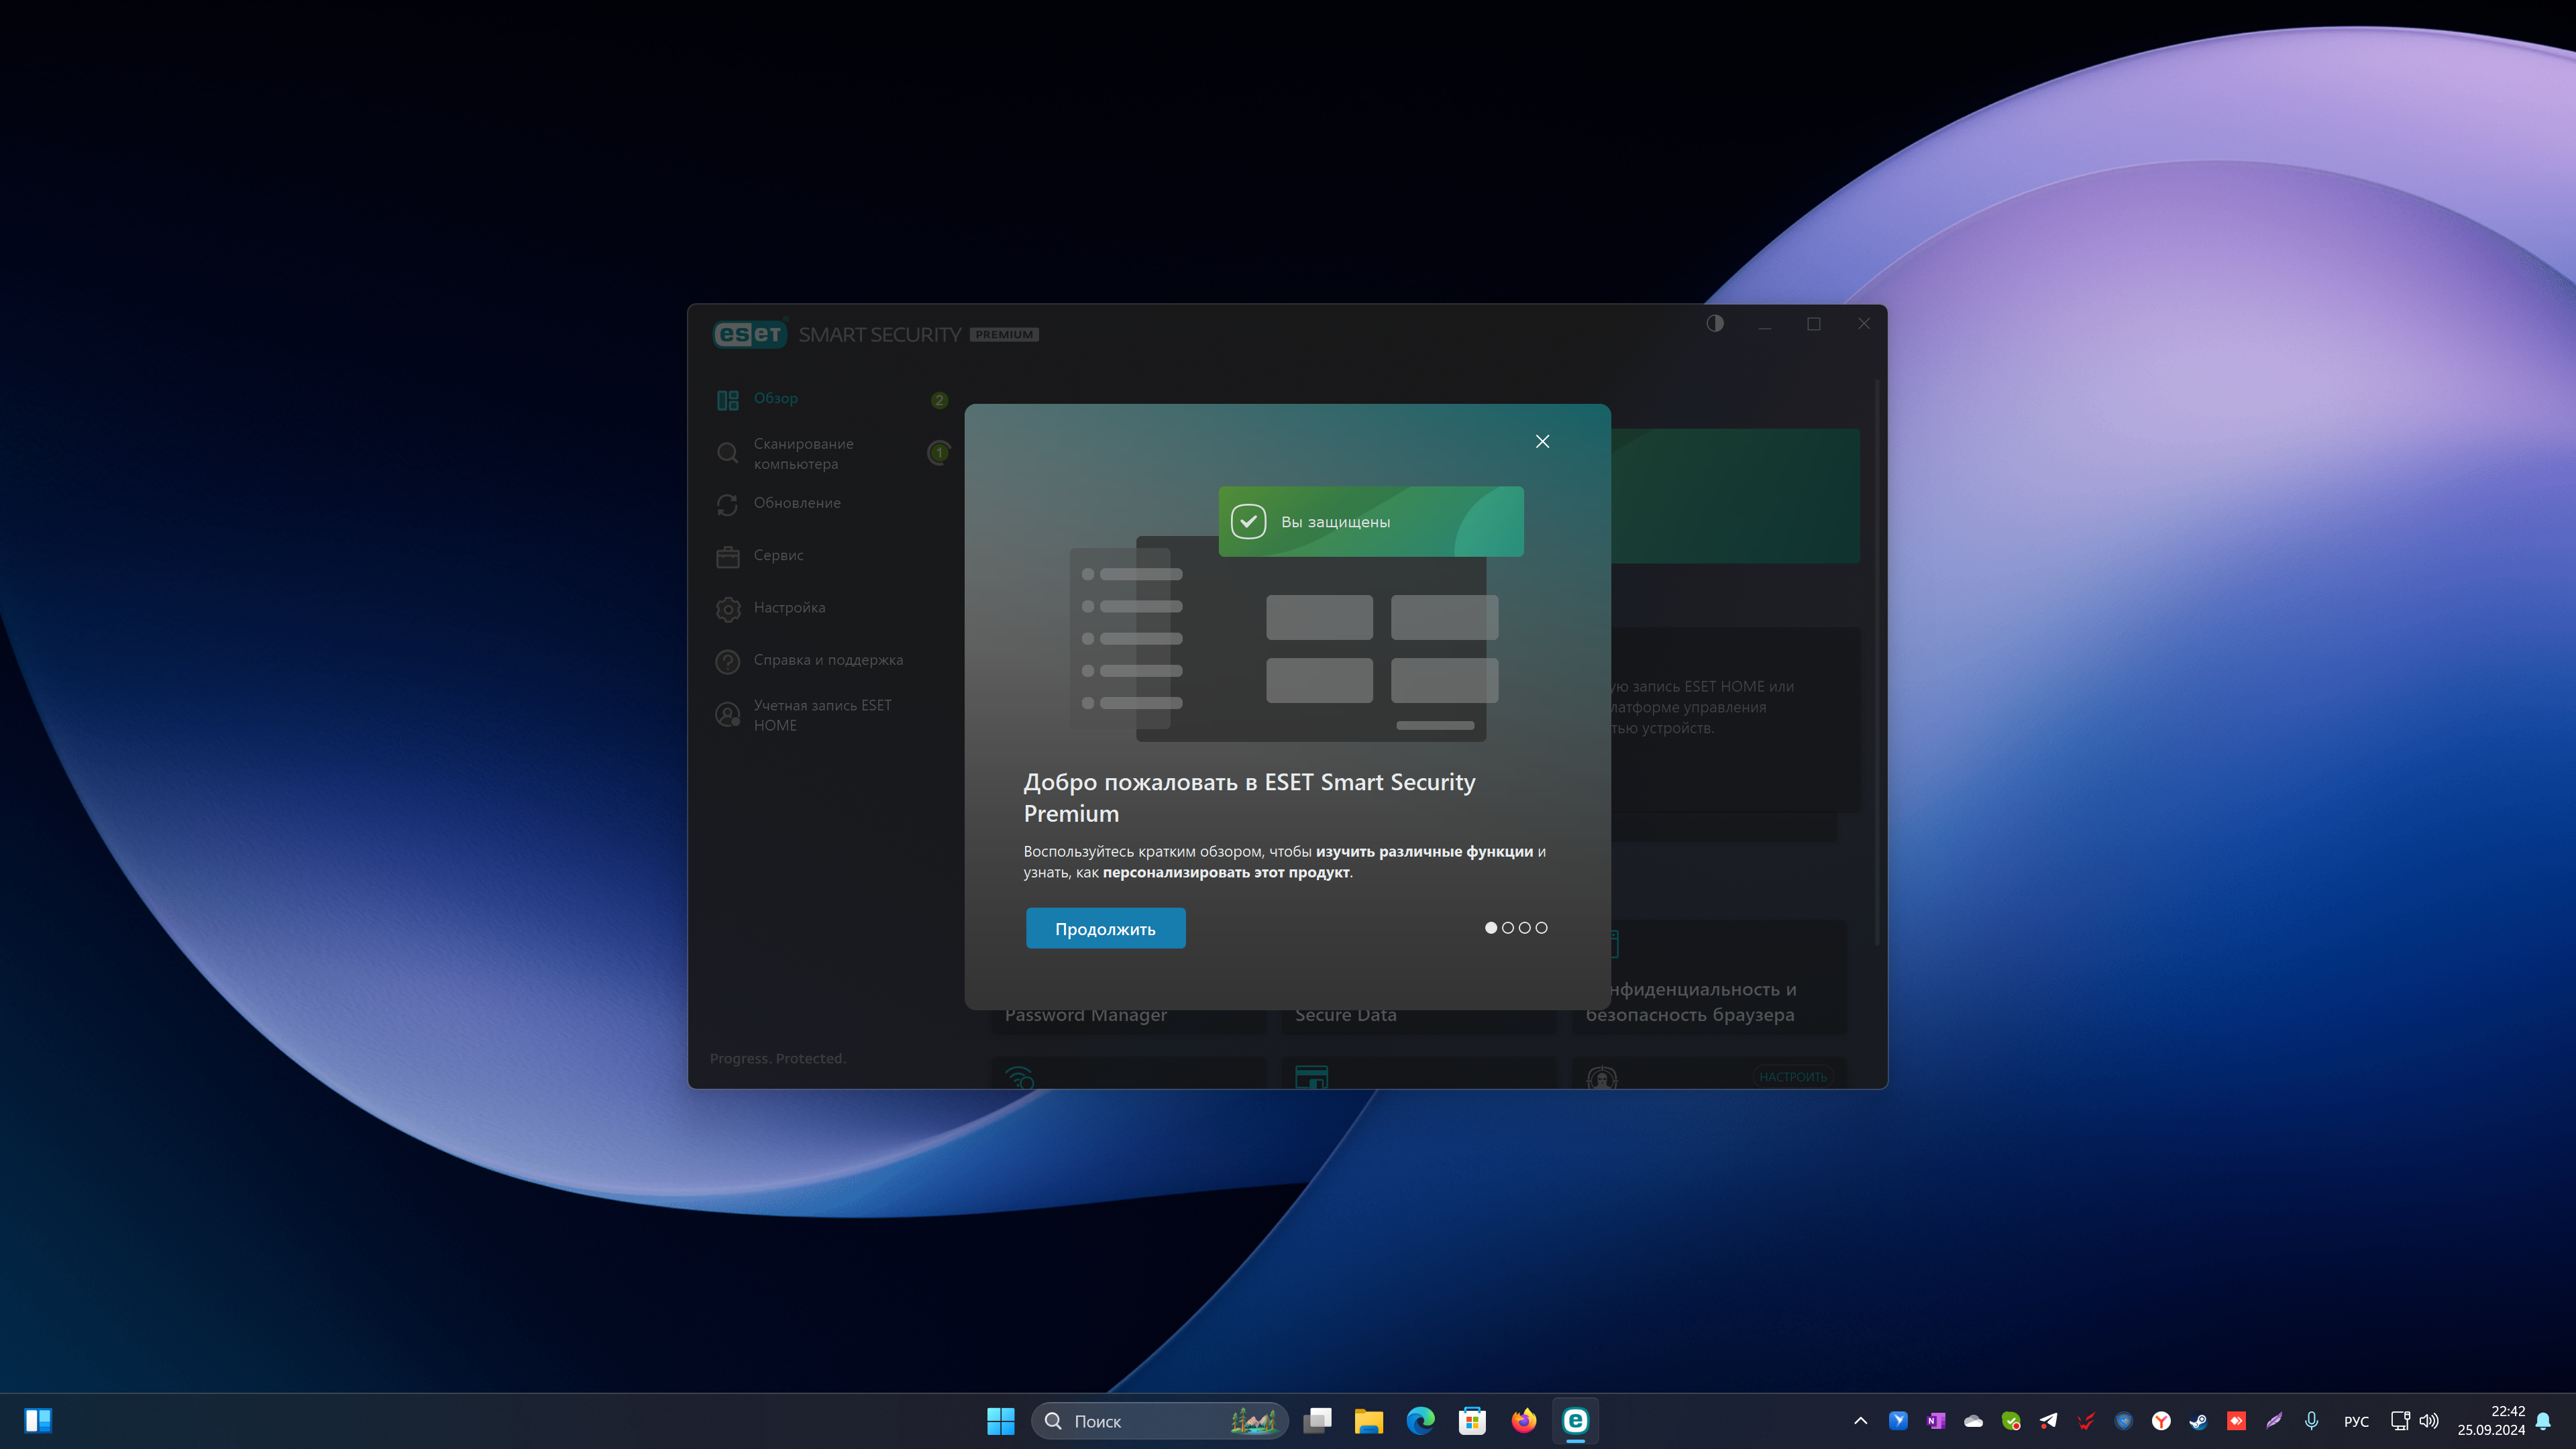Click the scan notification badge 1
Screen dimensions: 2576x1449
[x=939, y=453]
